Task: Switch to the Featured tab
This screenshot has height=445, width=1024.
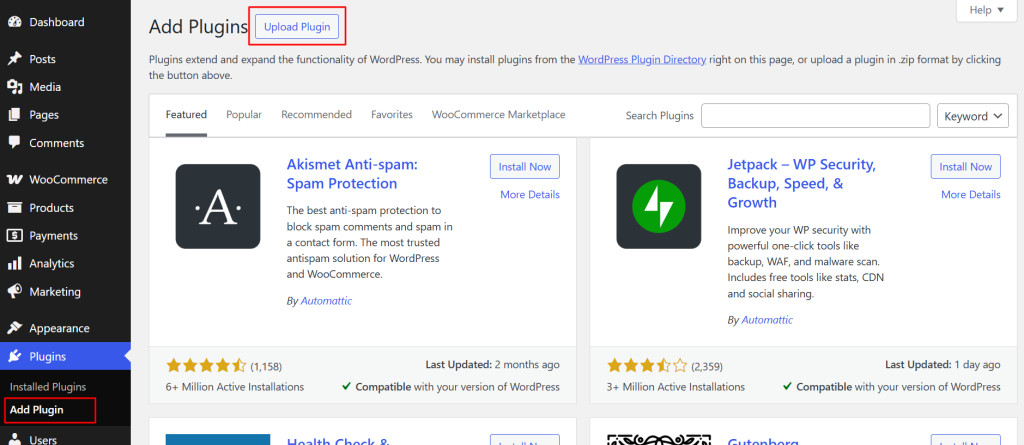Action: [x=186, y=114]
